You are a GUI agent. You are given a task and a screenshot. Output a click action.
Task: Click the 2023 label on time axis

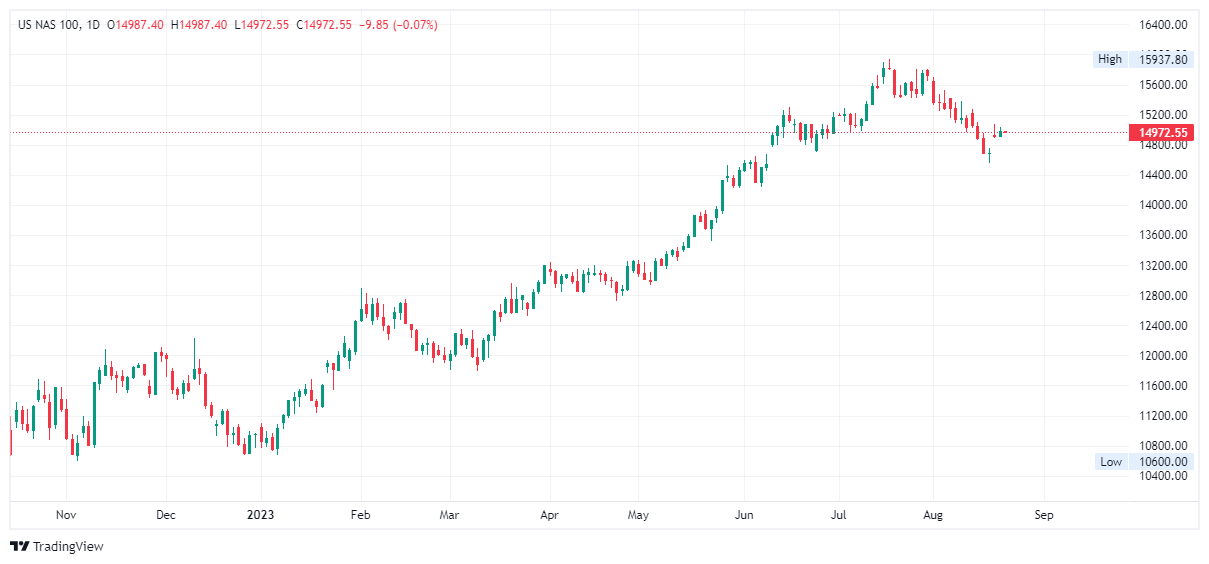[261, 516]
